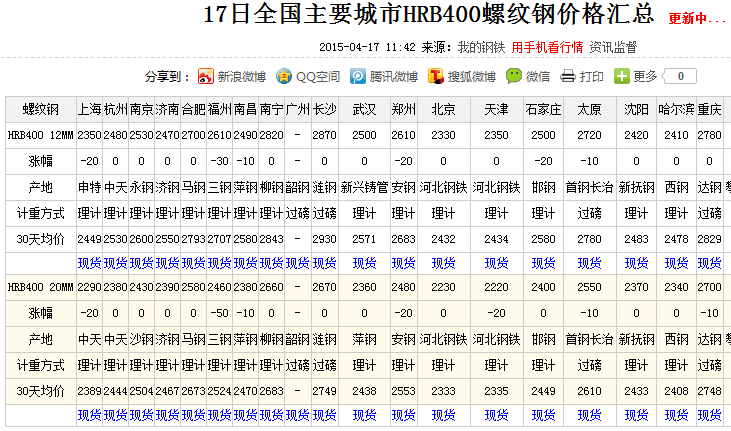Click the publish time 2015-04-17 11:42
The image size is (731, 431).
(367, 47)
